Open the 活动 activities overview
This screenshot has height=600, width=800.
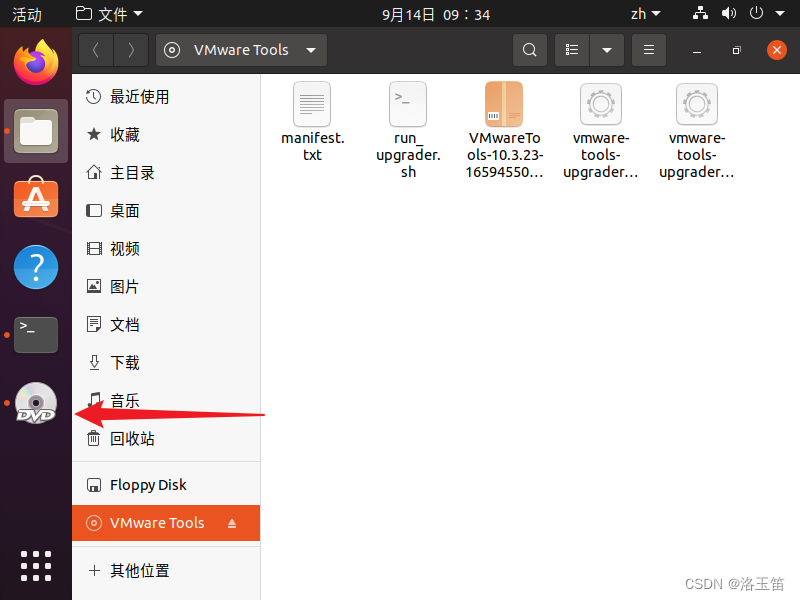tap(27, 14)
